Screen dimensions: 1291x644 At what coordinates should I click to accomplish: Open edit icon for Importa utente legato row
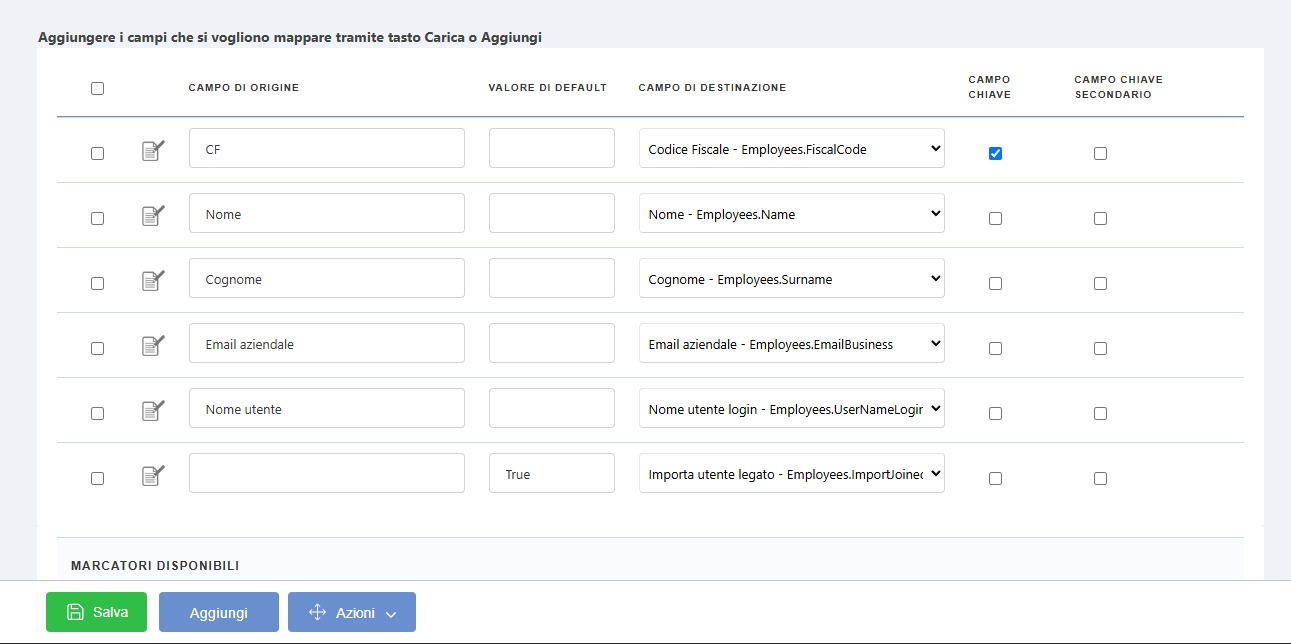(153, 476)
